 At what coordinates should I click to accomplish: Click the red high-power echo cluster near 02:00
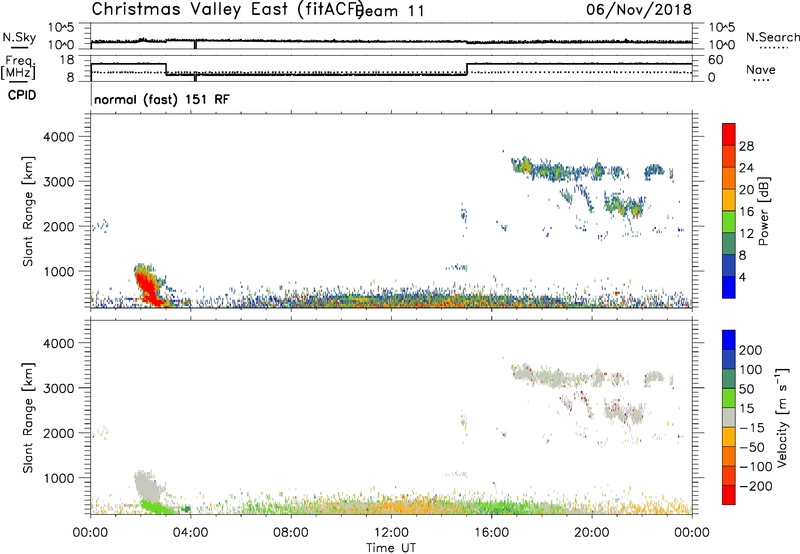pyautogui.click(x=147, y=287)
